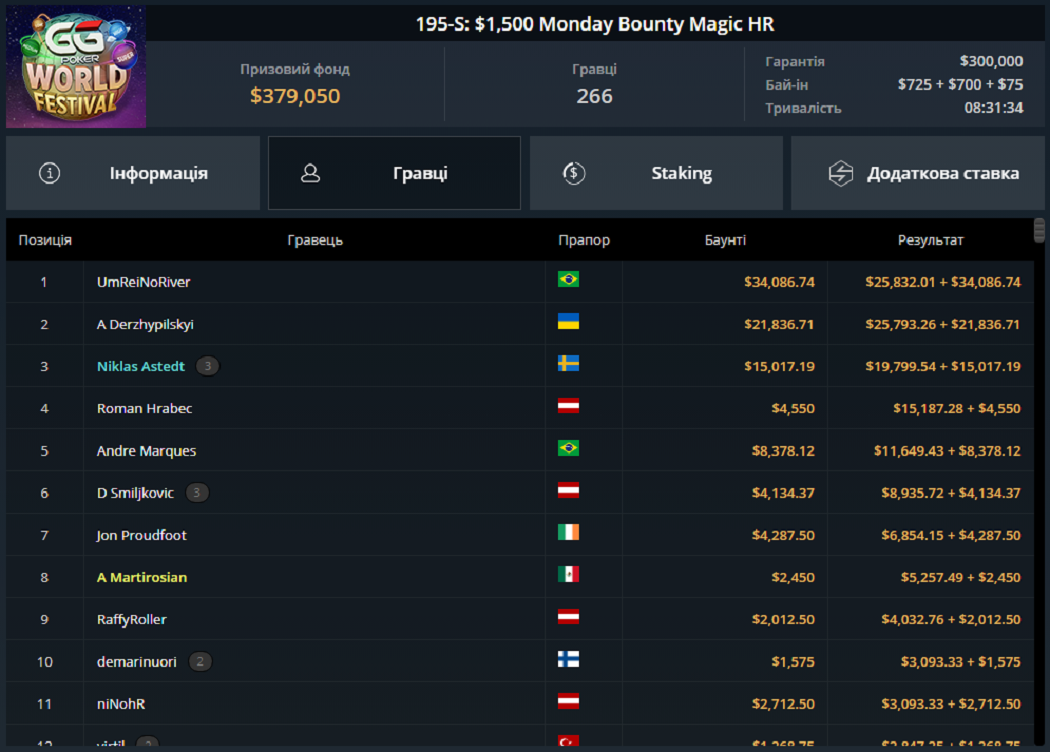
Task: Click the info circle icon on Інформація tab
Action: coord(48,172)
